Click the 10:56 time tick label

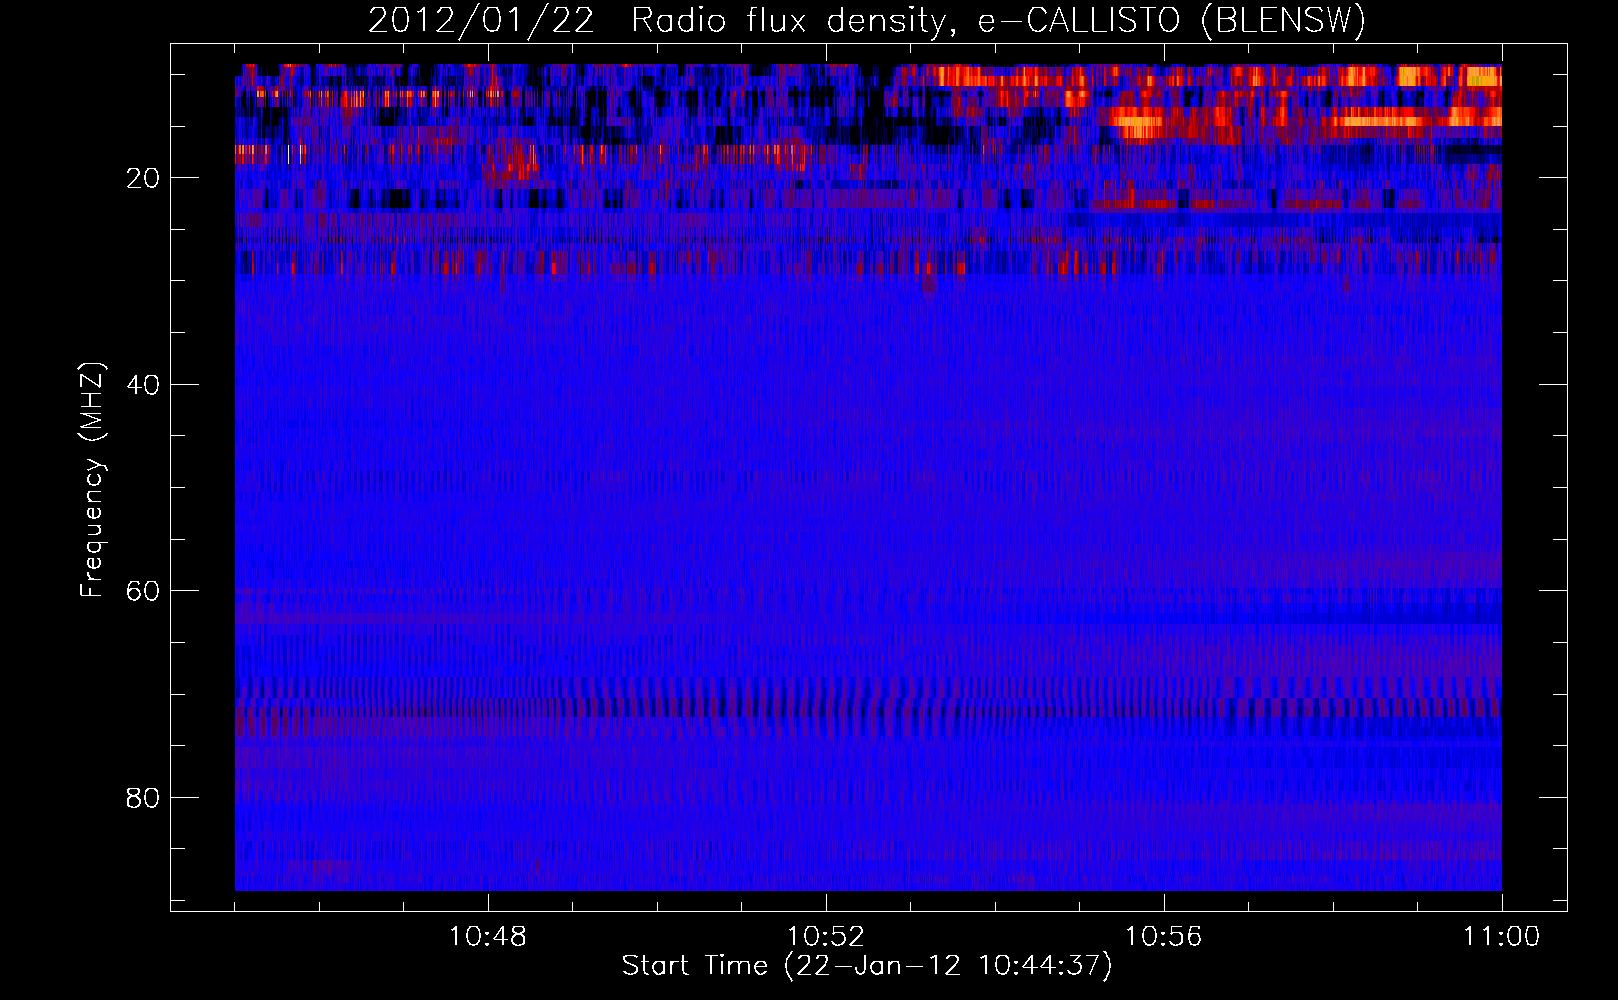click(1164, 937)
